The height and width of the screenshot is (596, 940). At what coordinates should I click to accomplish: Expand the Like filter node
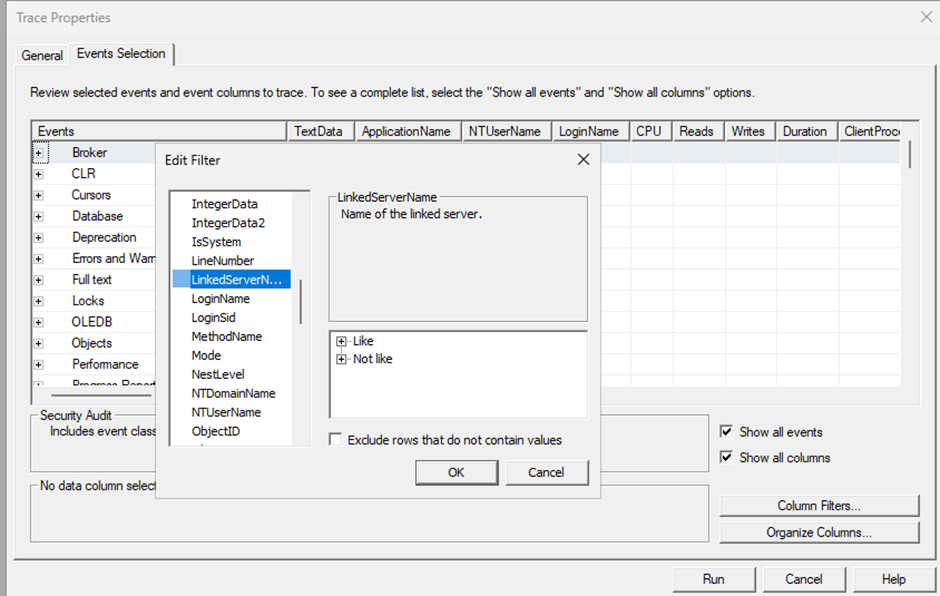click(341, 341)
